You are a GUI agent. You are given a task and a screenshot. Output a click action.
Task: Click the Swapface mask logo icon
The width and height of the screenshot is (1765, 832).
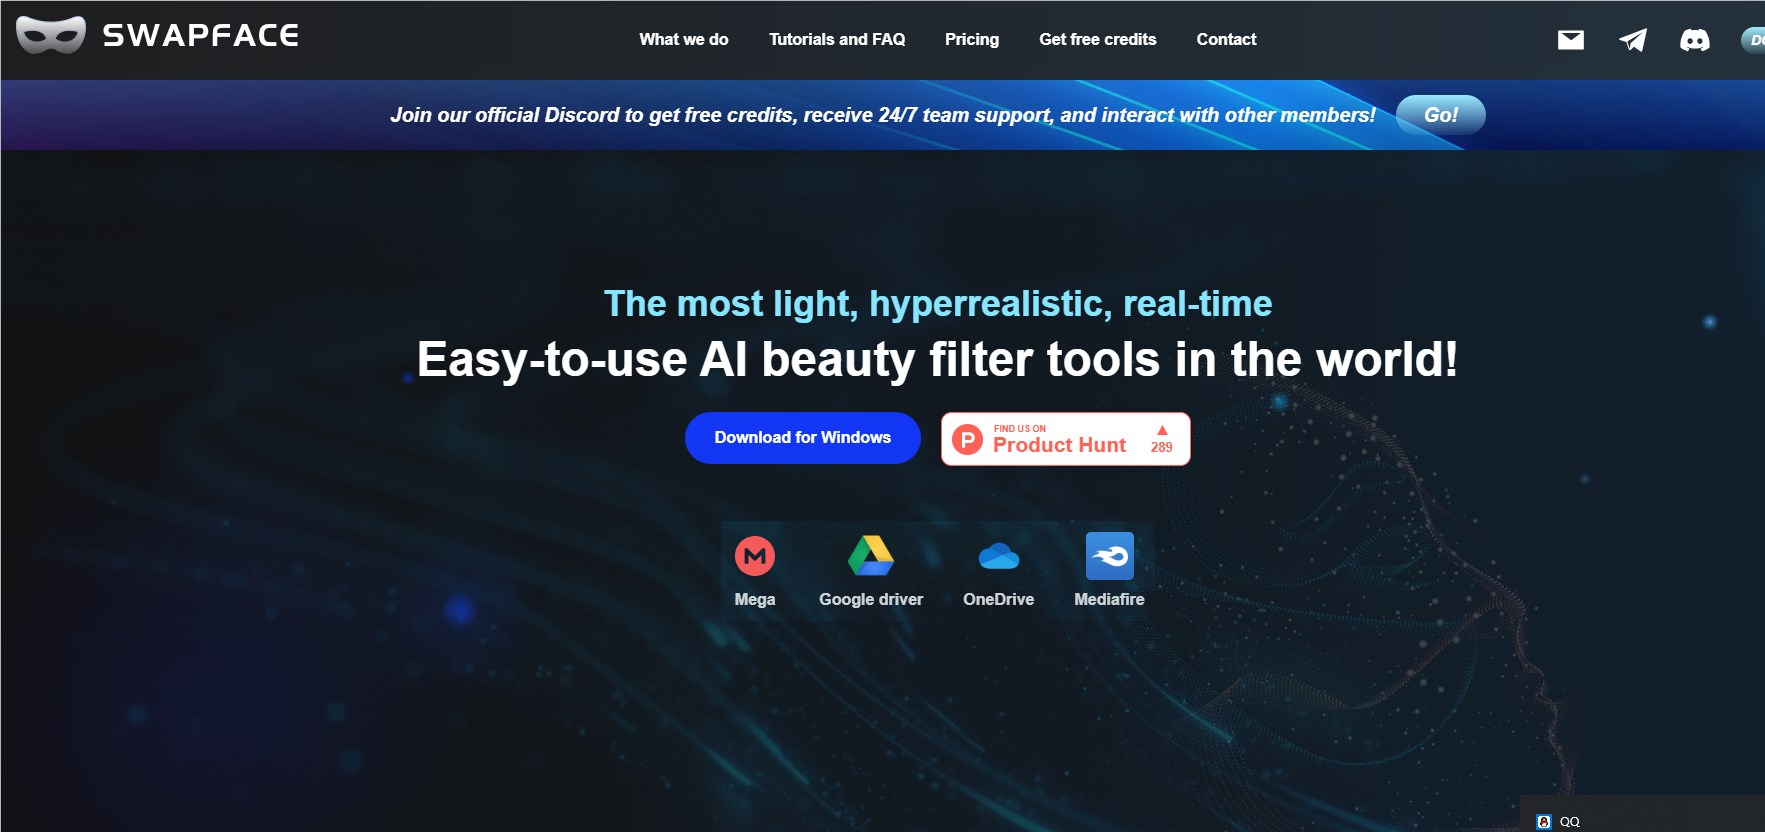(x=51, y=36)
